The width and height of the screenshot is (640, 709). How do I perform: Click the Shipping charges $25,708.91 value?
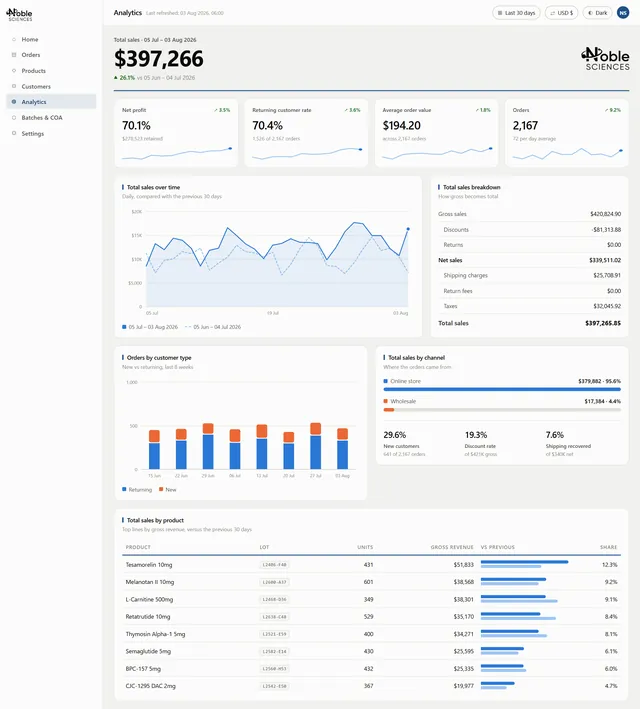point(607,275)
